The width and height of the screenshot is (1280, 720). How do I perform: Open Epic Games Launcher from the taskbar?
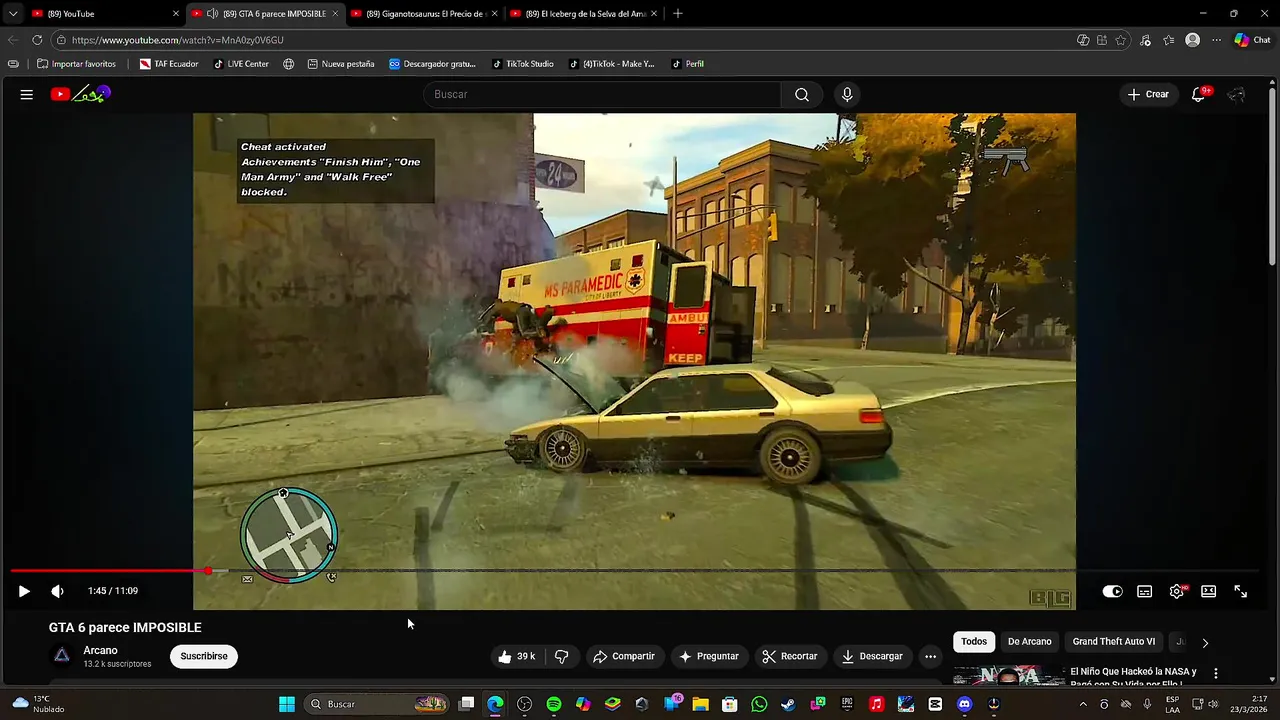click(x=847, y=704)
